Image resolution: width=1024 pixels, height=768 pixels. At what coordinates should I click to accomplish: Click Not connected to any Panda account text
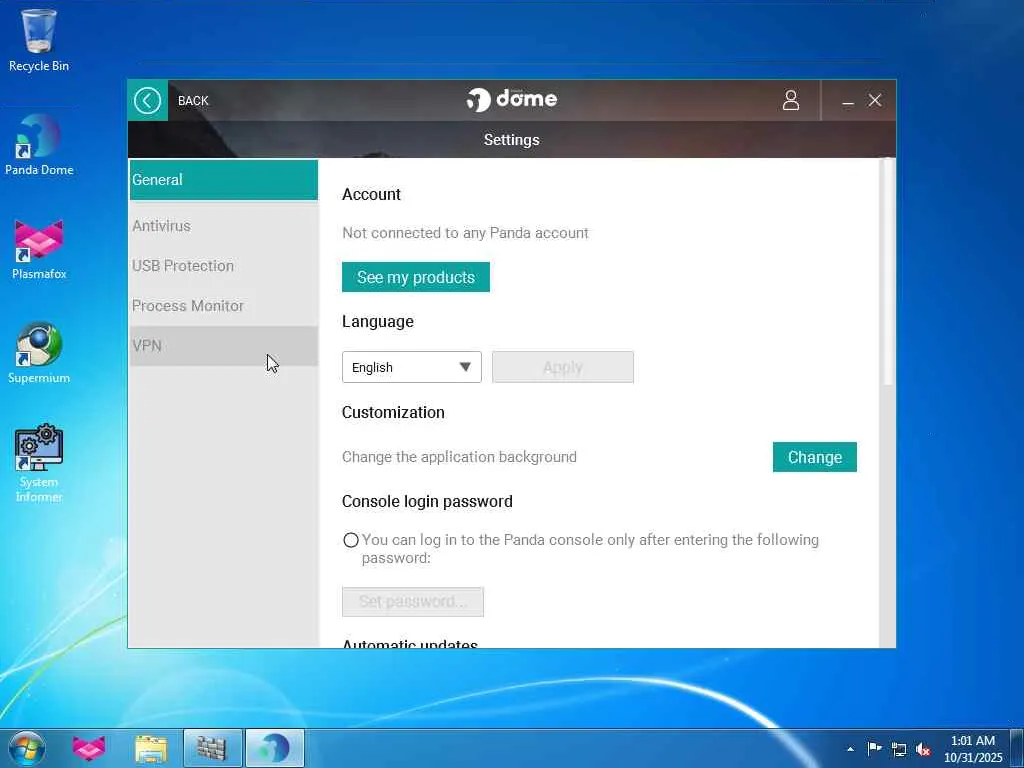[x=465, y=233]
